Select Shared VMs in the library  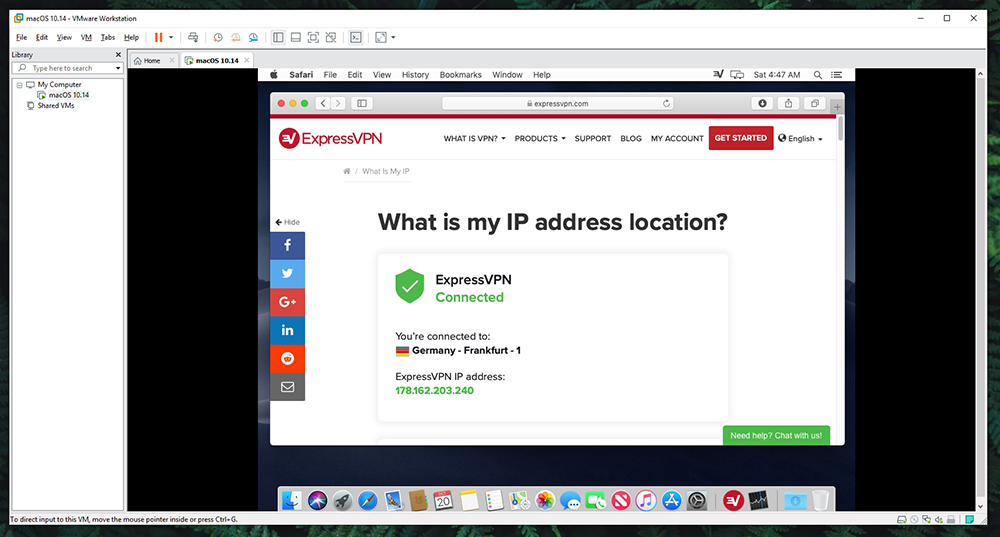[x=55, y=106]
